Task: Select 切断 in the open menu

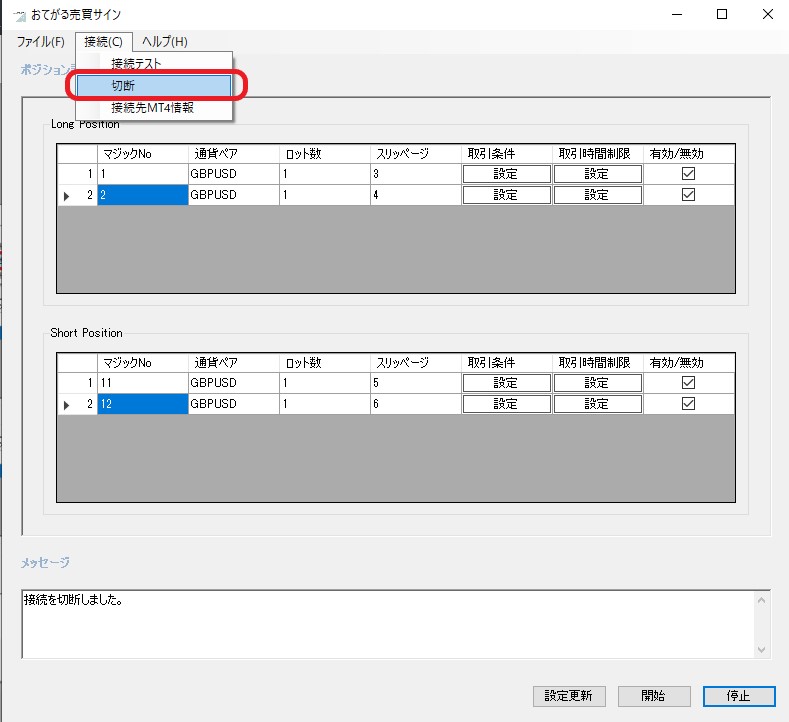Action: 155,86
